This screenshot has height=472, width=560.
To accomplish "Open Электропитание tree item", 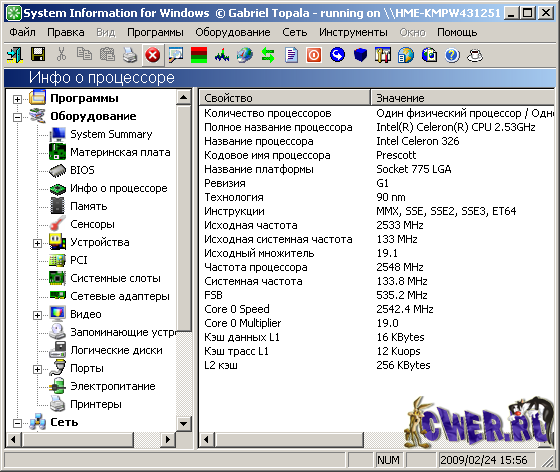I will [112, 386].
